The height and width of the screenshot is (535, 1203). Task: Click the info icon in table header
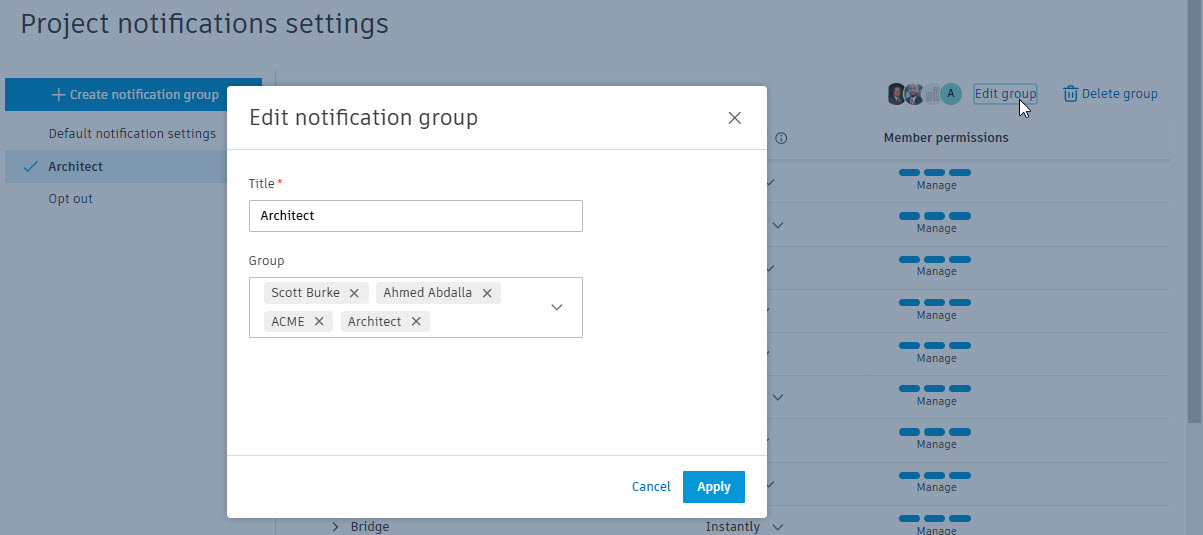pyautogui.click(x=782, y=138)
